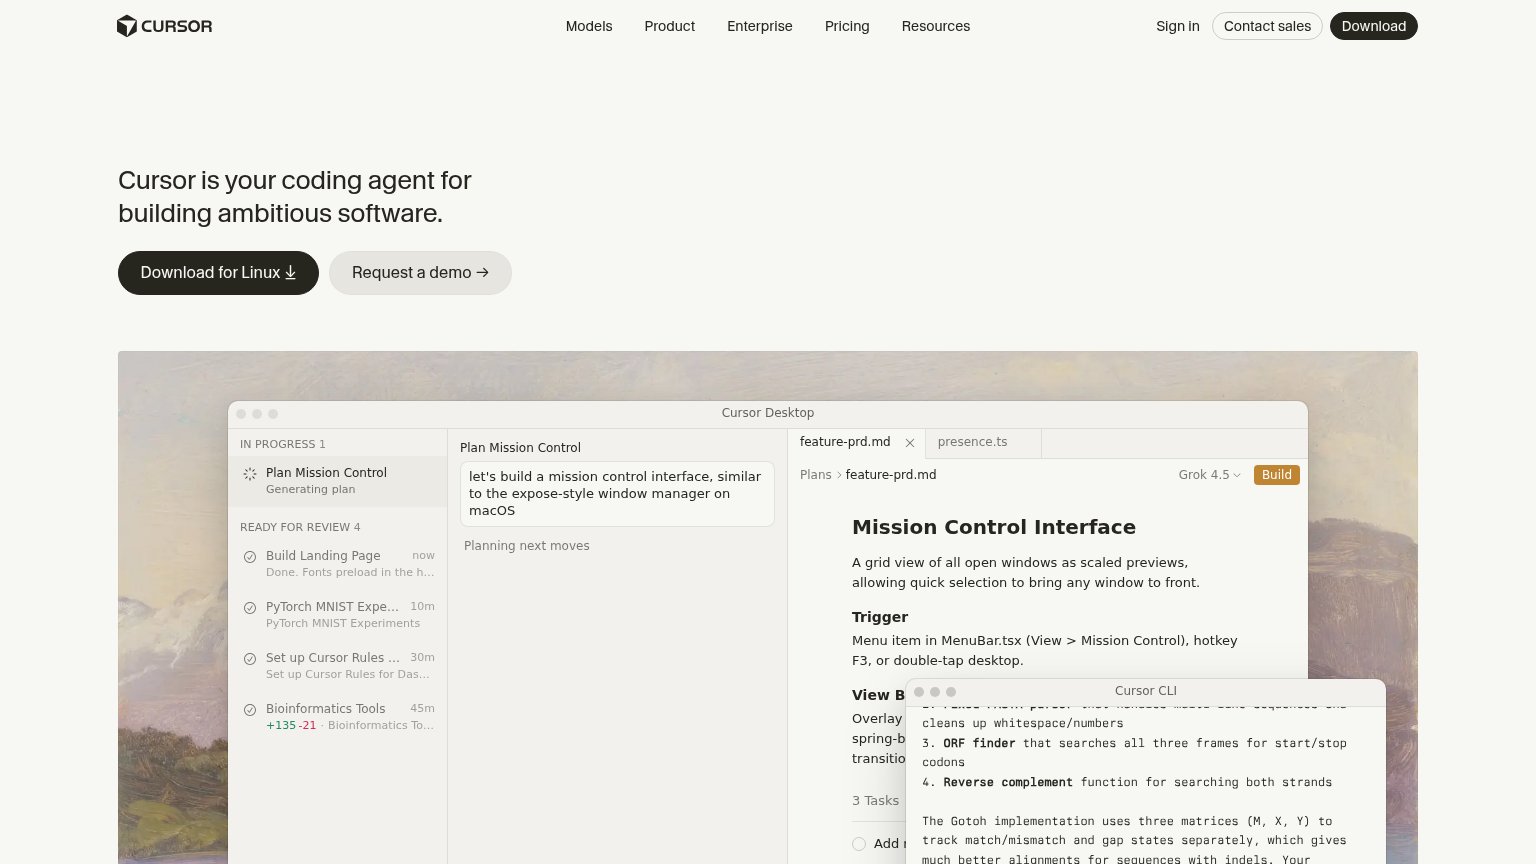Click the READY FOR REVIEW 4 header

pyautogui.click(x=300, y=527)
